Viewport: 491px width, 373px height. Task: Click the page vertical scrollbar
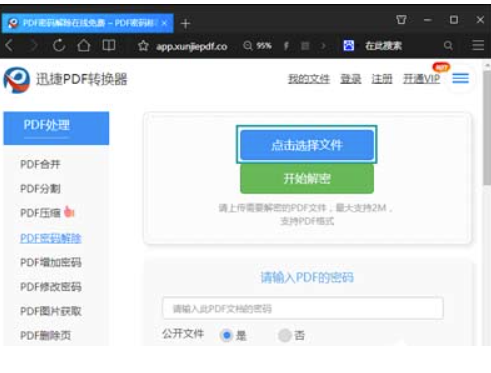487,127
